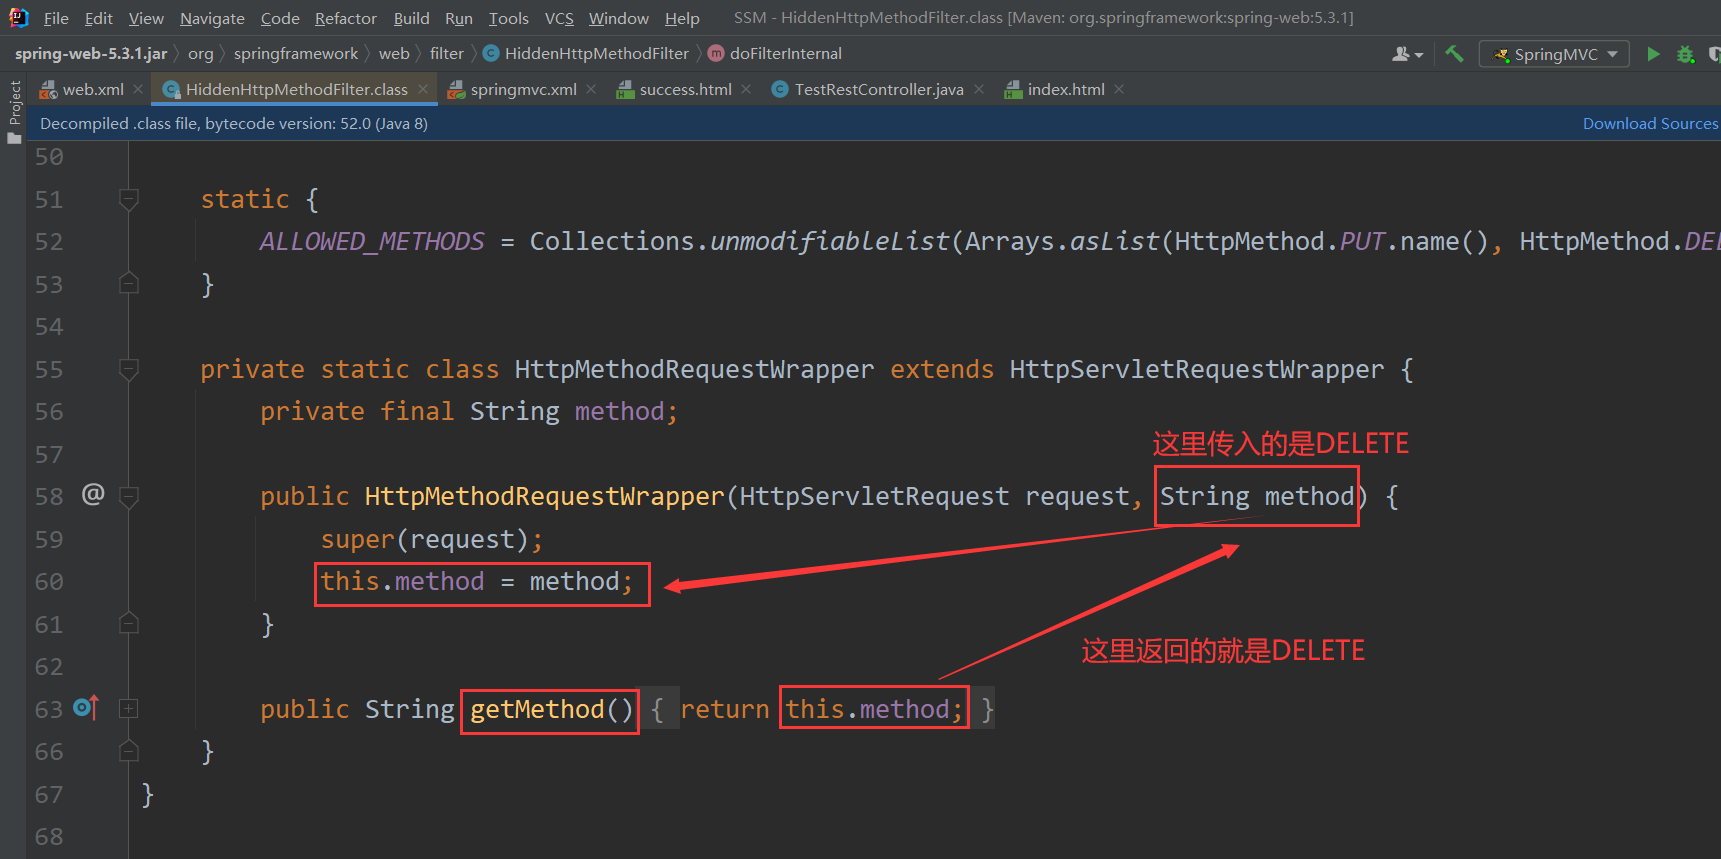Click the IntelliJ IDEA app icon
The height and width of the screenshot is (859, 1721).
tap(18, 17)
